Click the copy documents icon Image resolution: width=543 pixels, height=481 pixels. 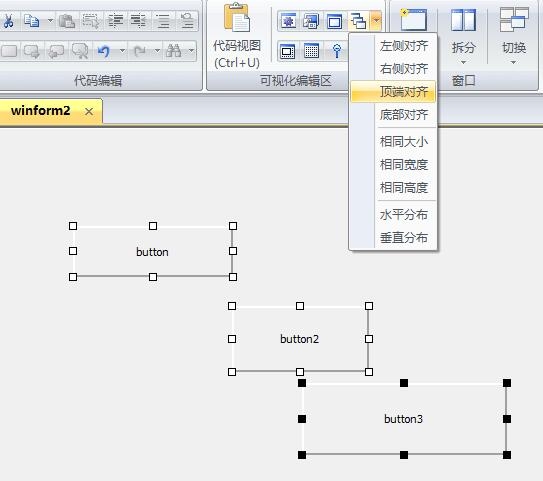coord(32,21)
